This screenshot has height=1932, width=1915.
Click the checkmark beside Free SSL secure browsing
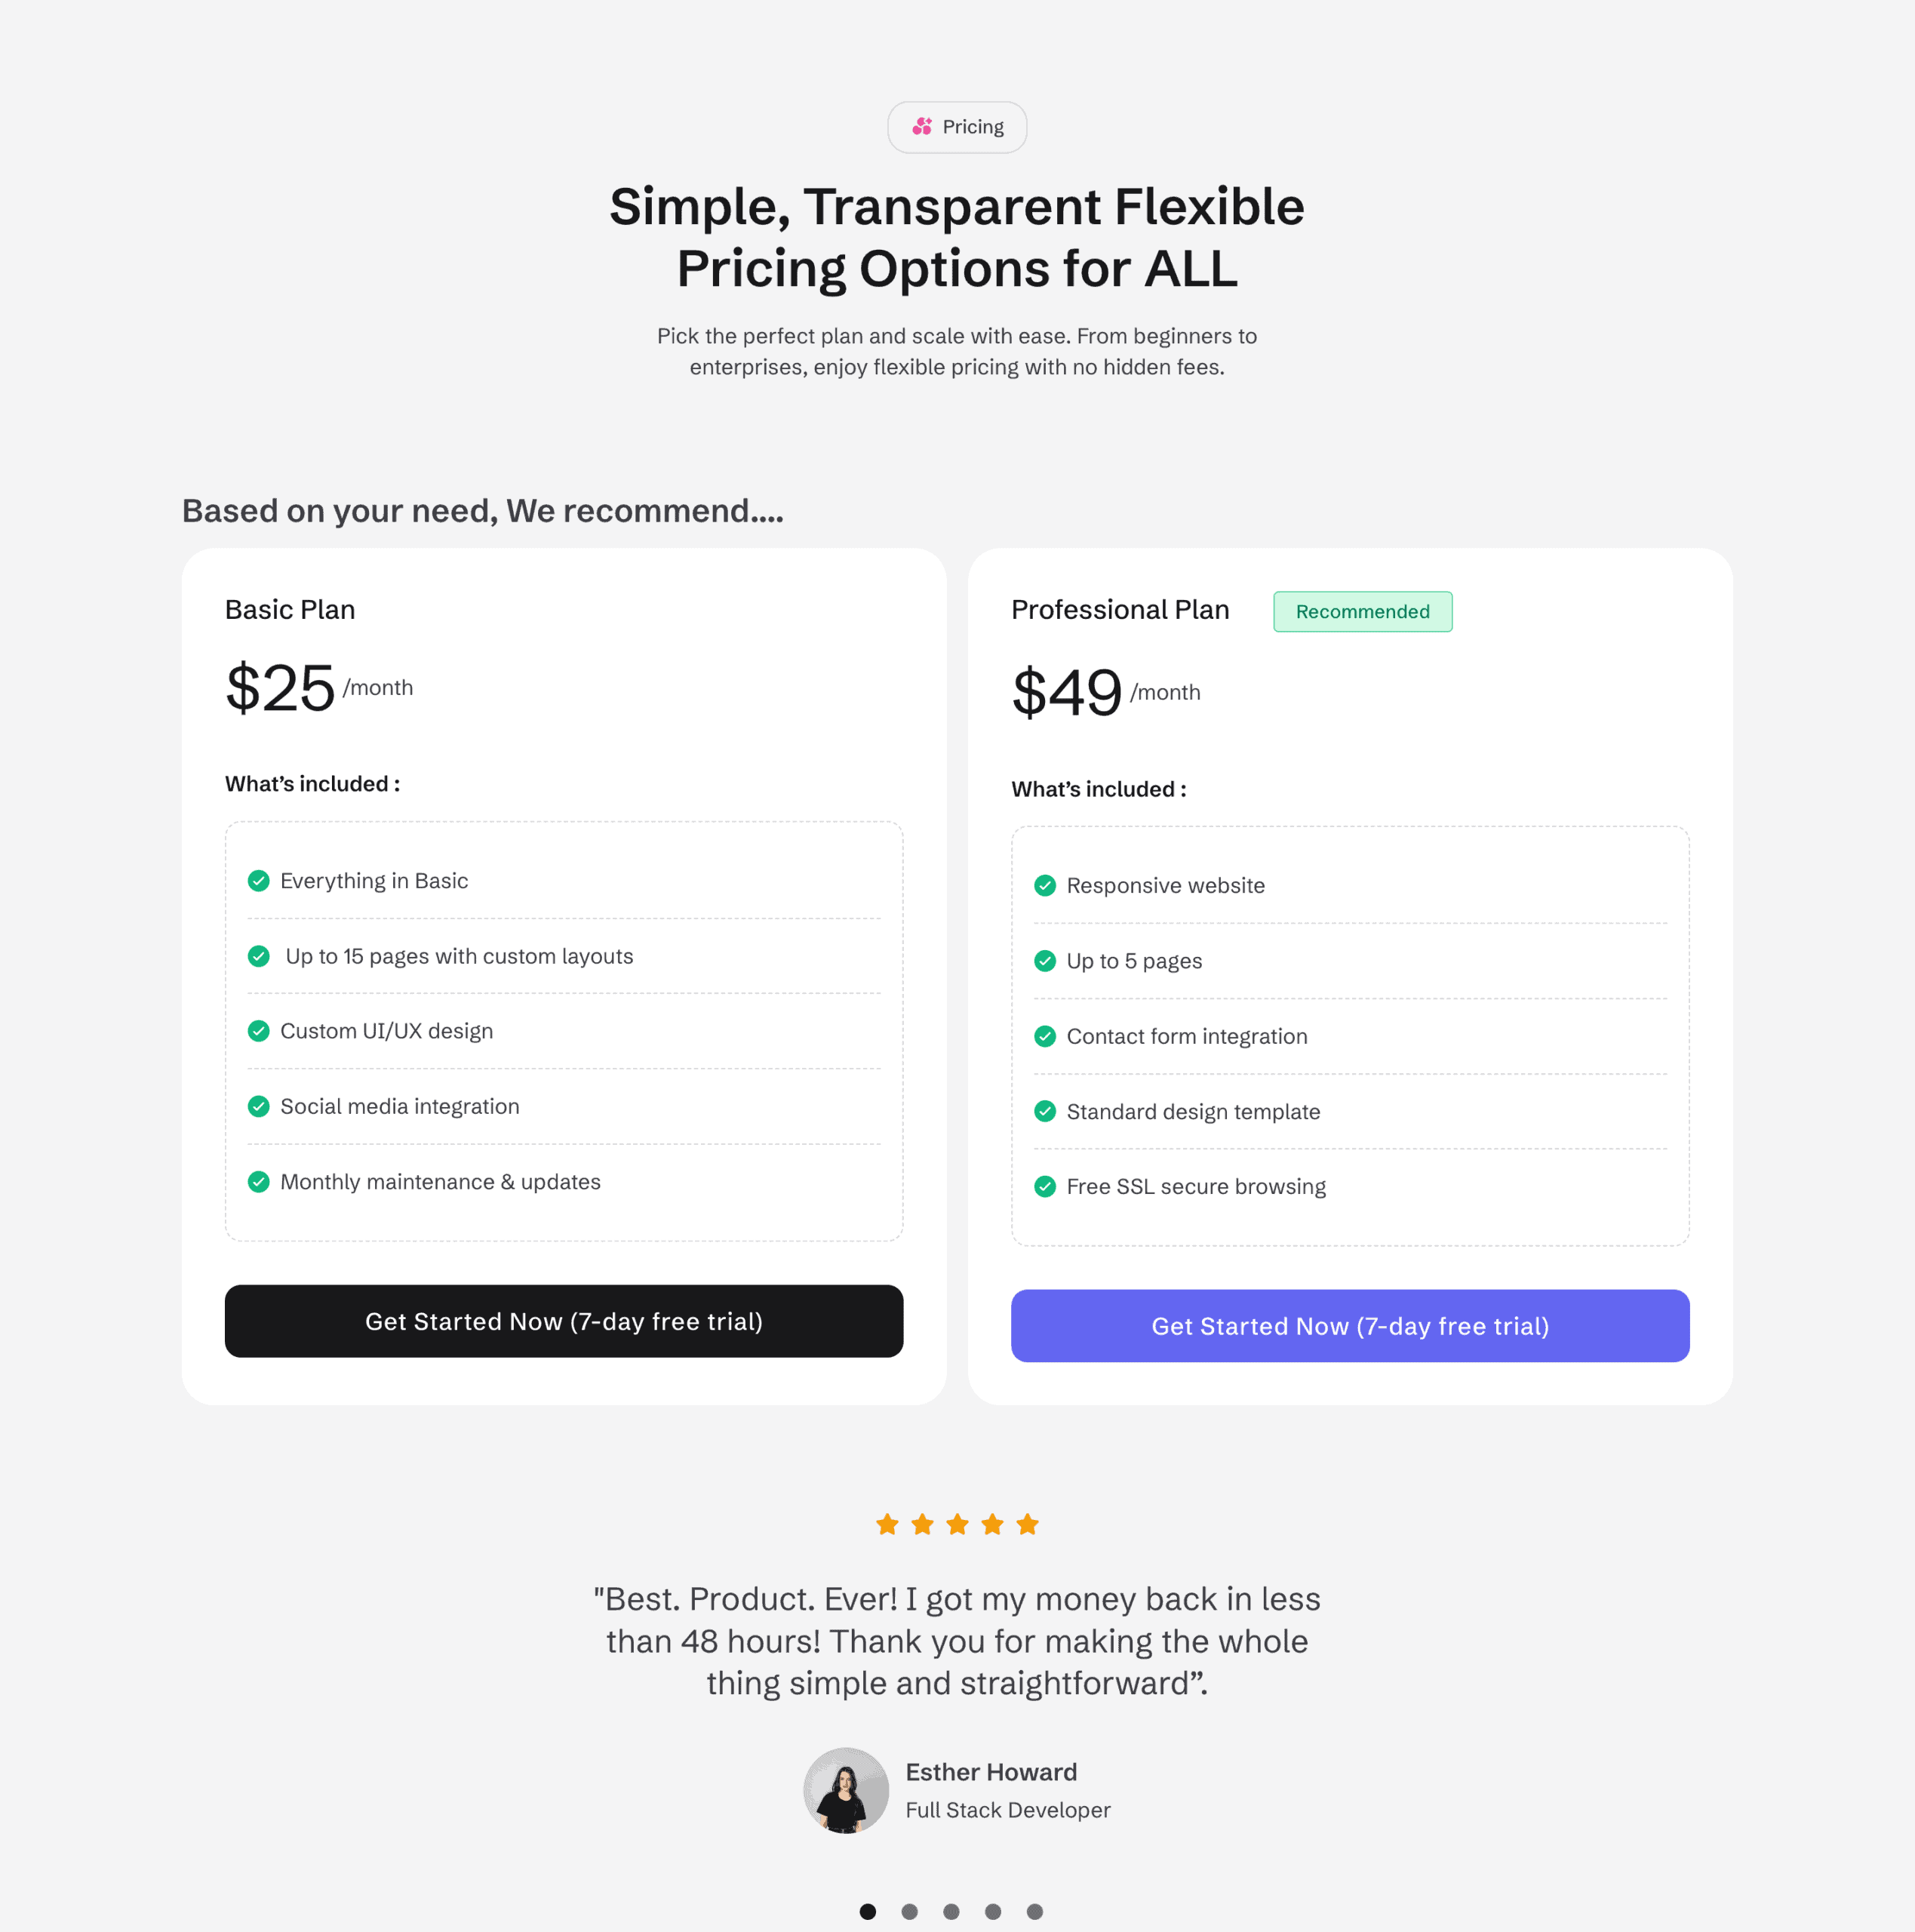pos(1045,1187)
